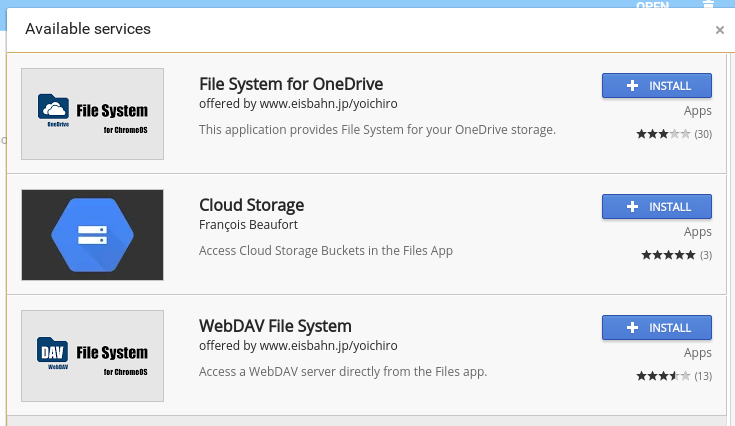Click the OPEN button behind the dialog
This screenshot has height=426, width=735.
click(652, 5)
